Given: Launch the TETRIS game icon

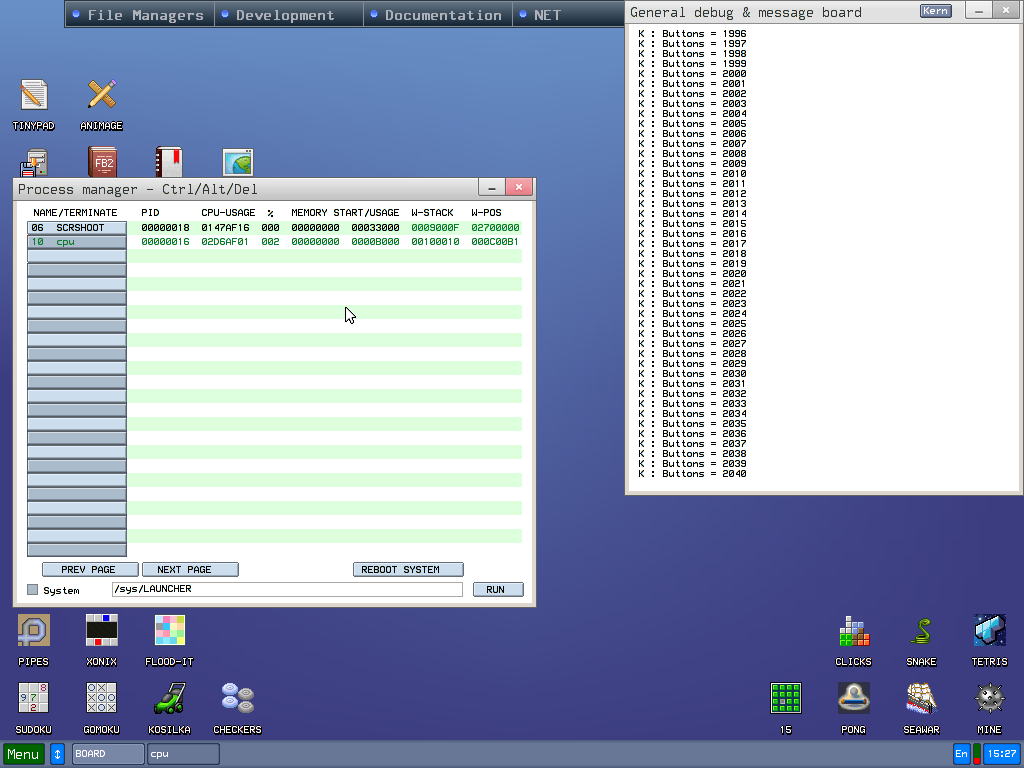Looking at the screenshot, I should tap(989, 632).
